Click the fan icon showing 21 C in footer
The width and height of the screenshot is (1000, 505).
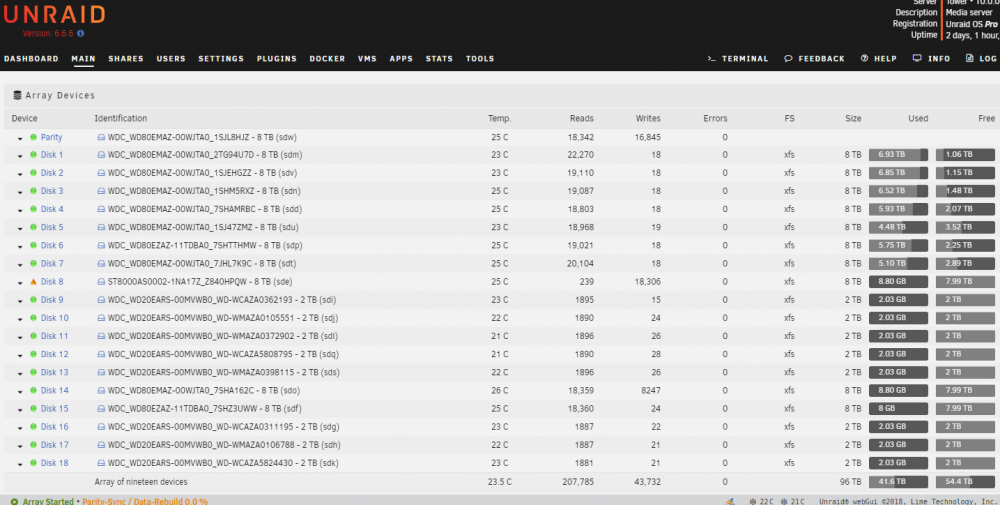click(784, 502)
